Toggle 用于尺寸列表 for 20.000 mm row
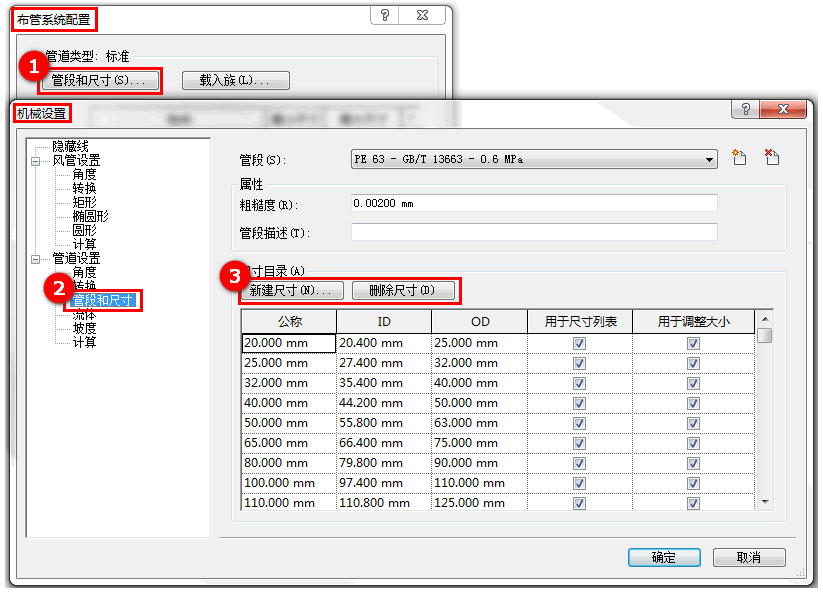Image resolution: width=823 pixels, height=592 pixels. 579,343
